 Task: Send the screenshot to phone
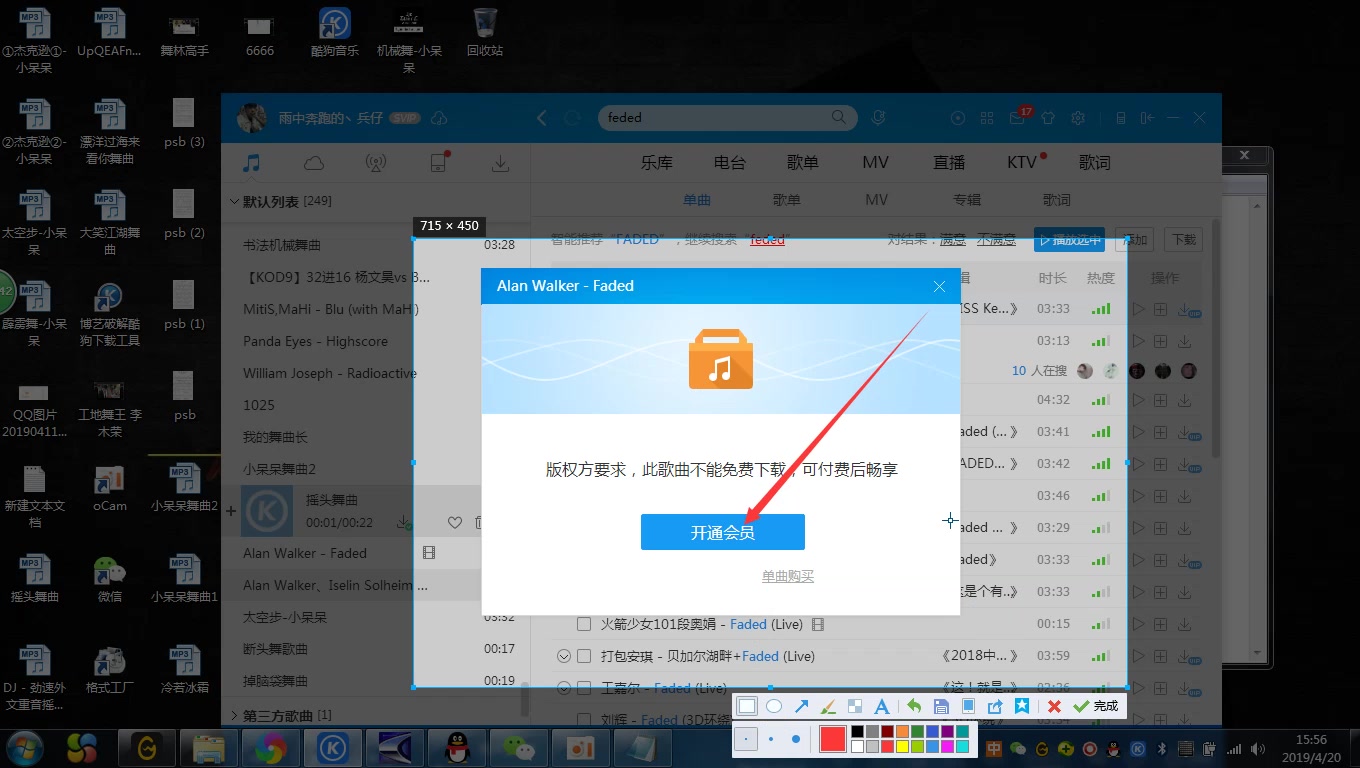tap(968, 706)
